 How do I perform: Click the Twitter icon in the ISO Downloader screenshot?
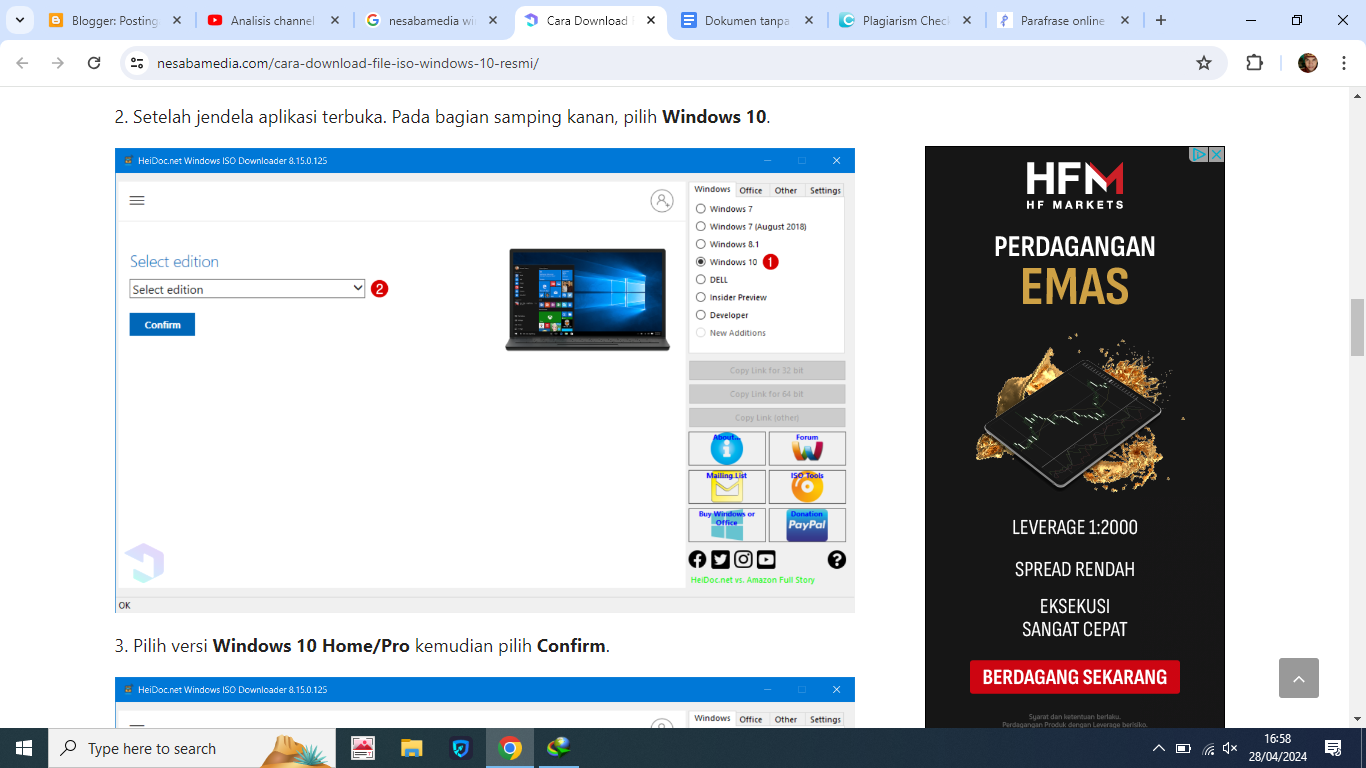(720, 560)
